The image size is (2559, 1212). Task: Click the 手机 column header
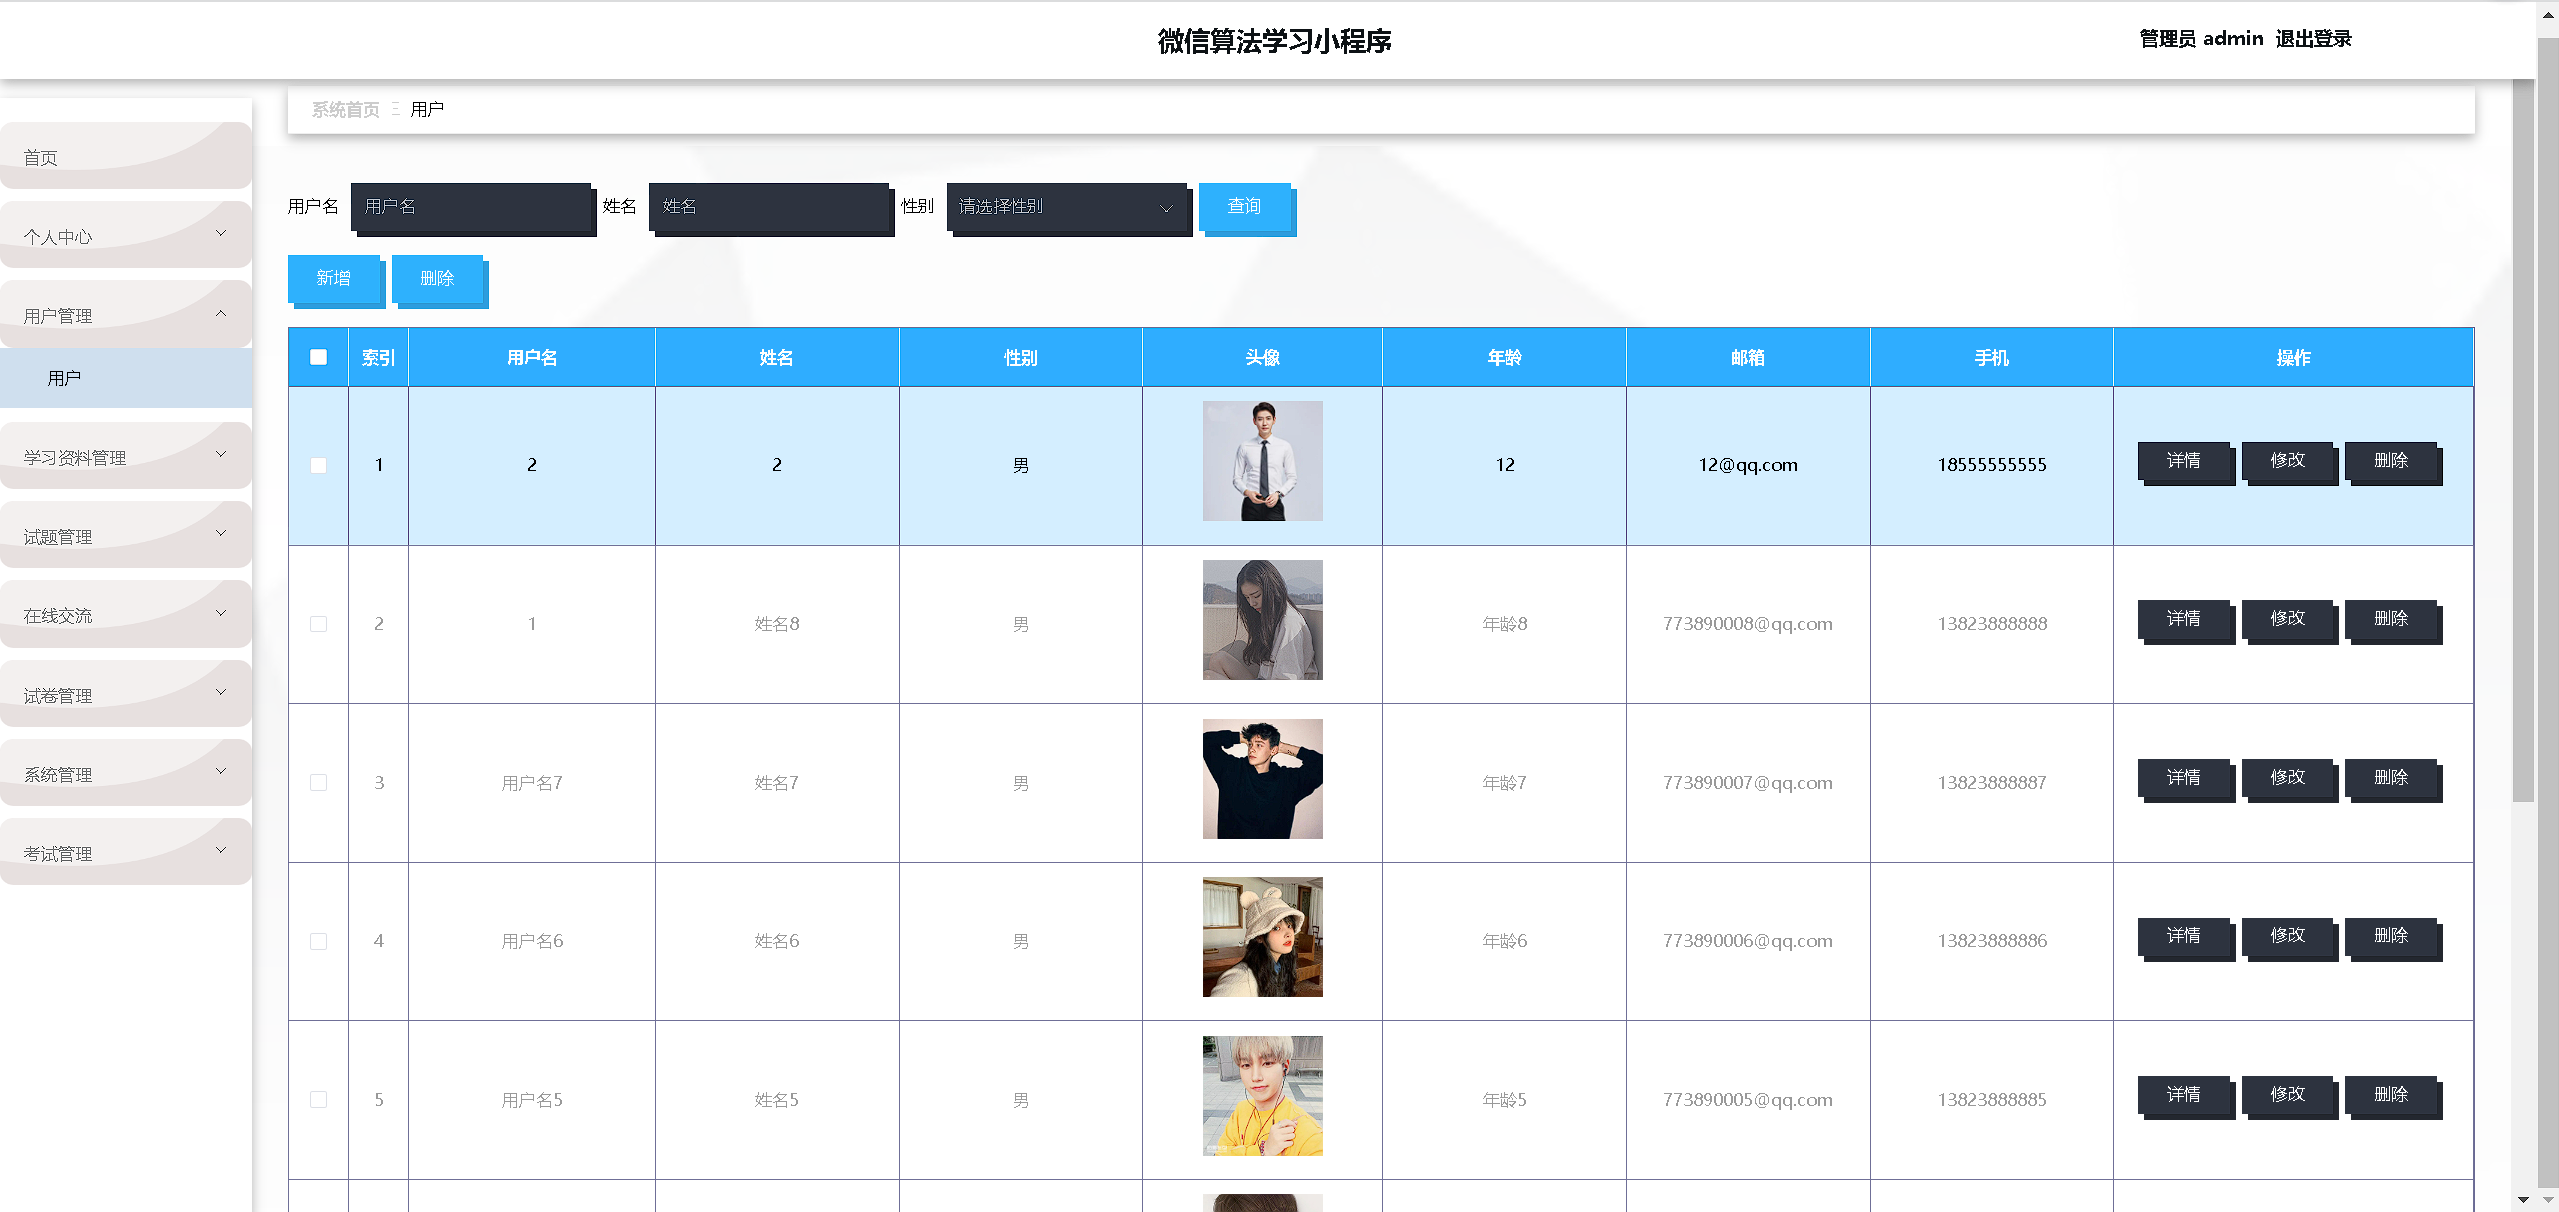pyautogui.click(x=1992, y=358)
